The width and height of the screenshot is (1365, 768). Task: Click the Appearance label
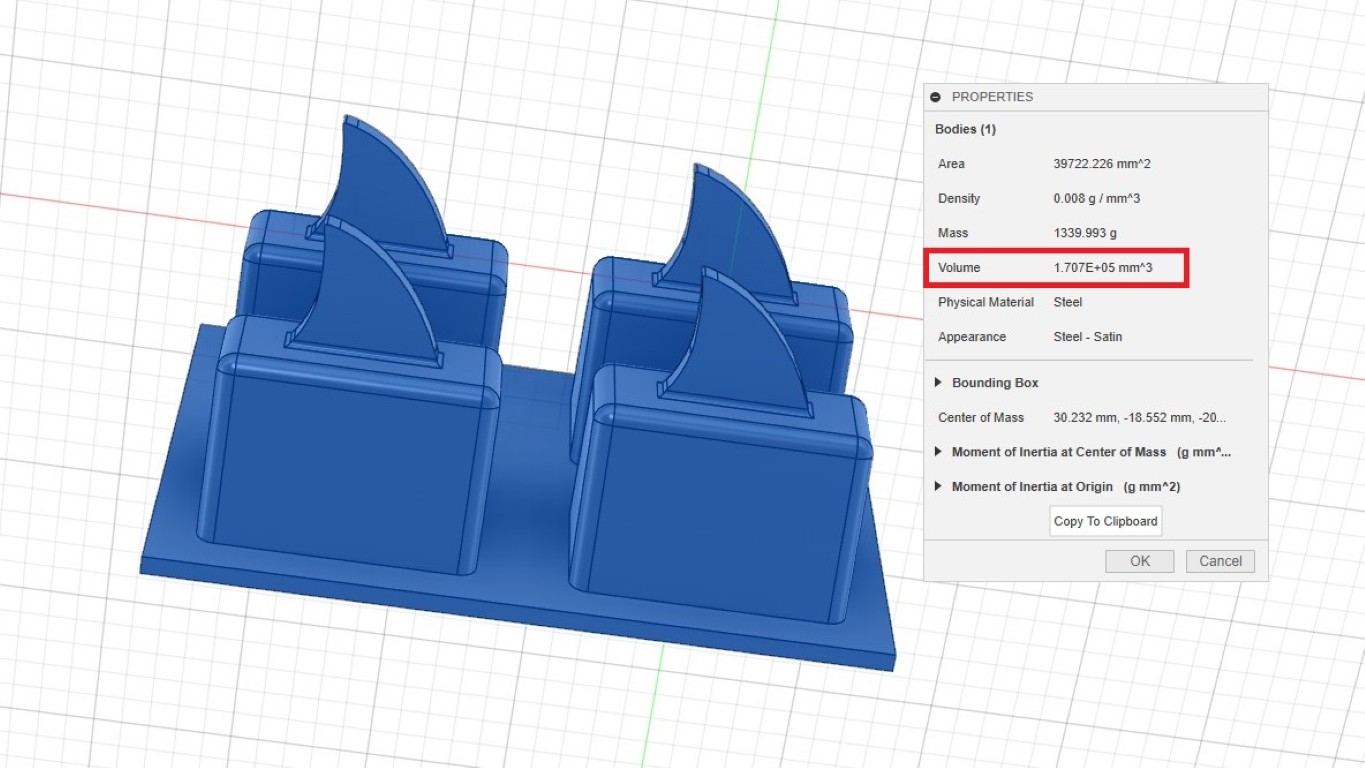pyautogui.click(x=972, y=337)
